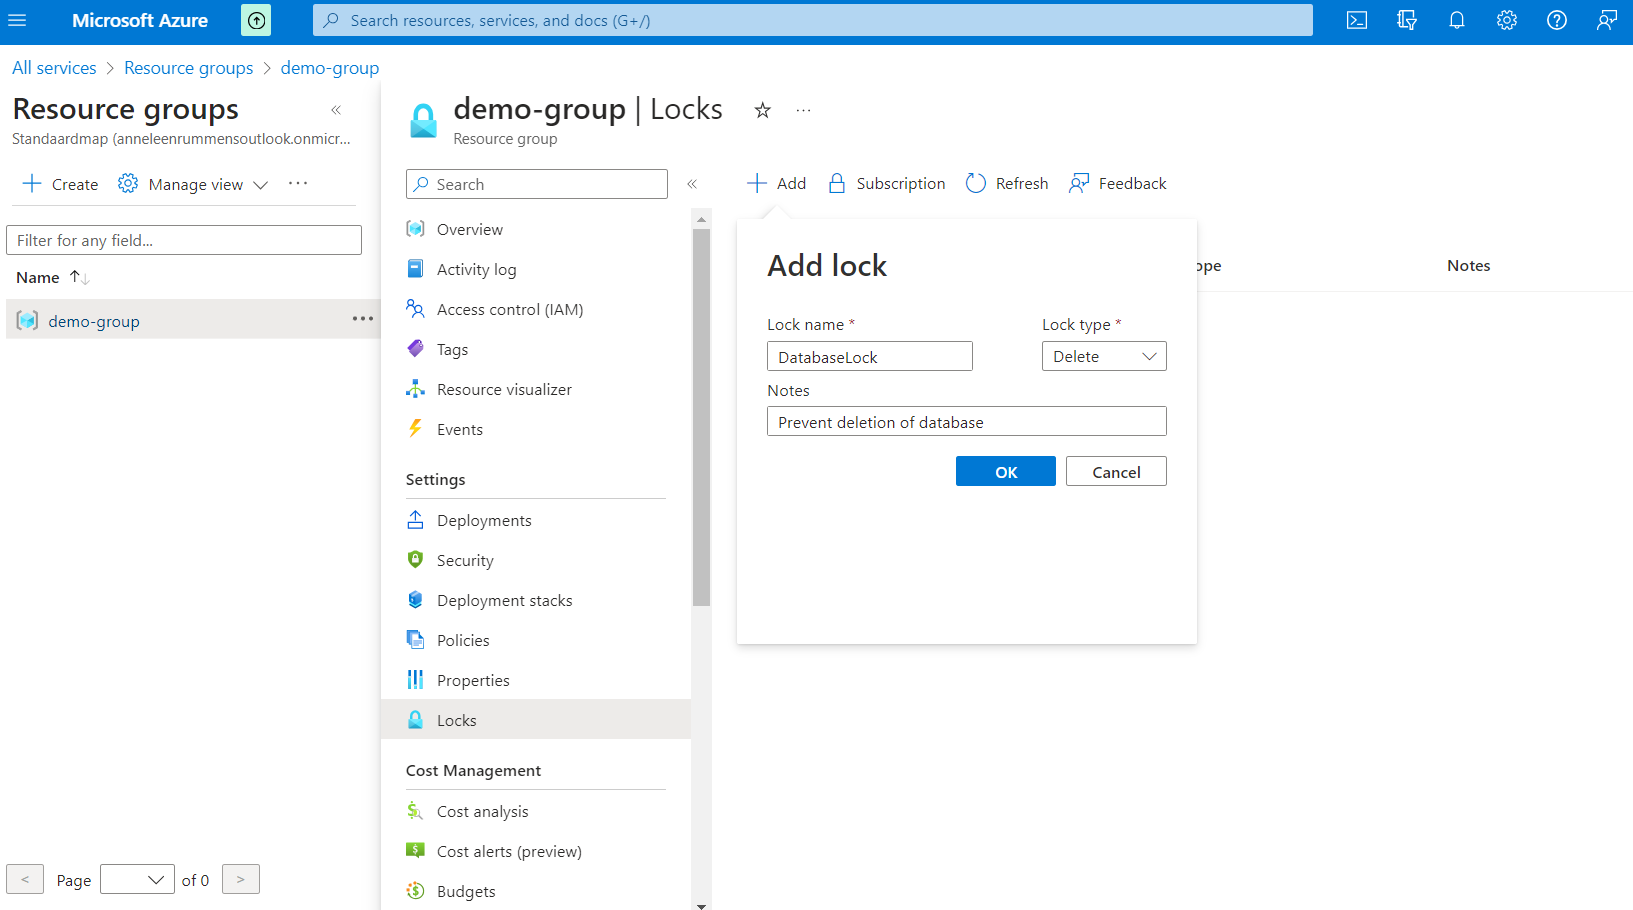
Task: Click the Notes column header
Action: (1468, 265)
